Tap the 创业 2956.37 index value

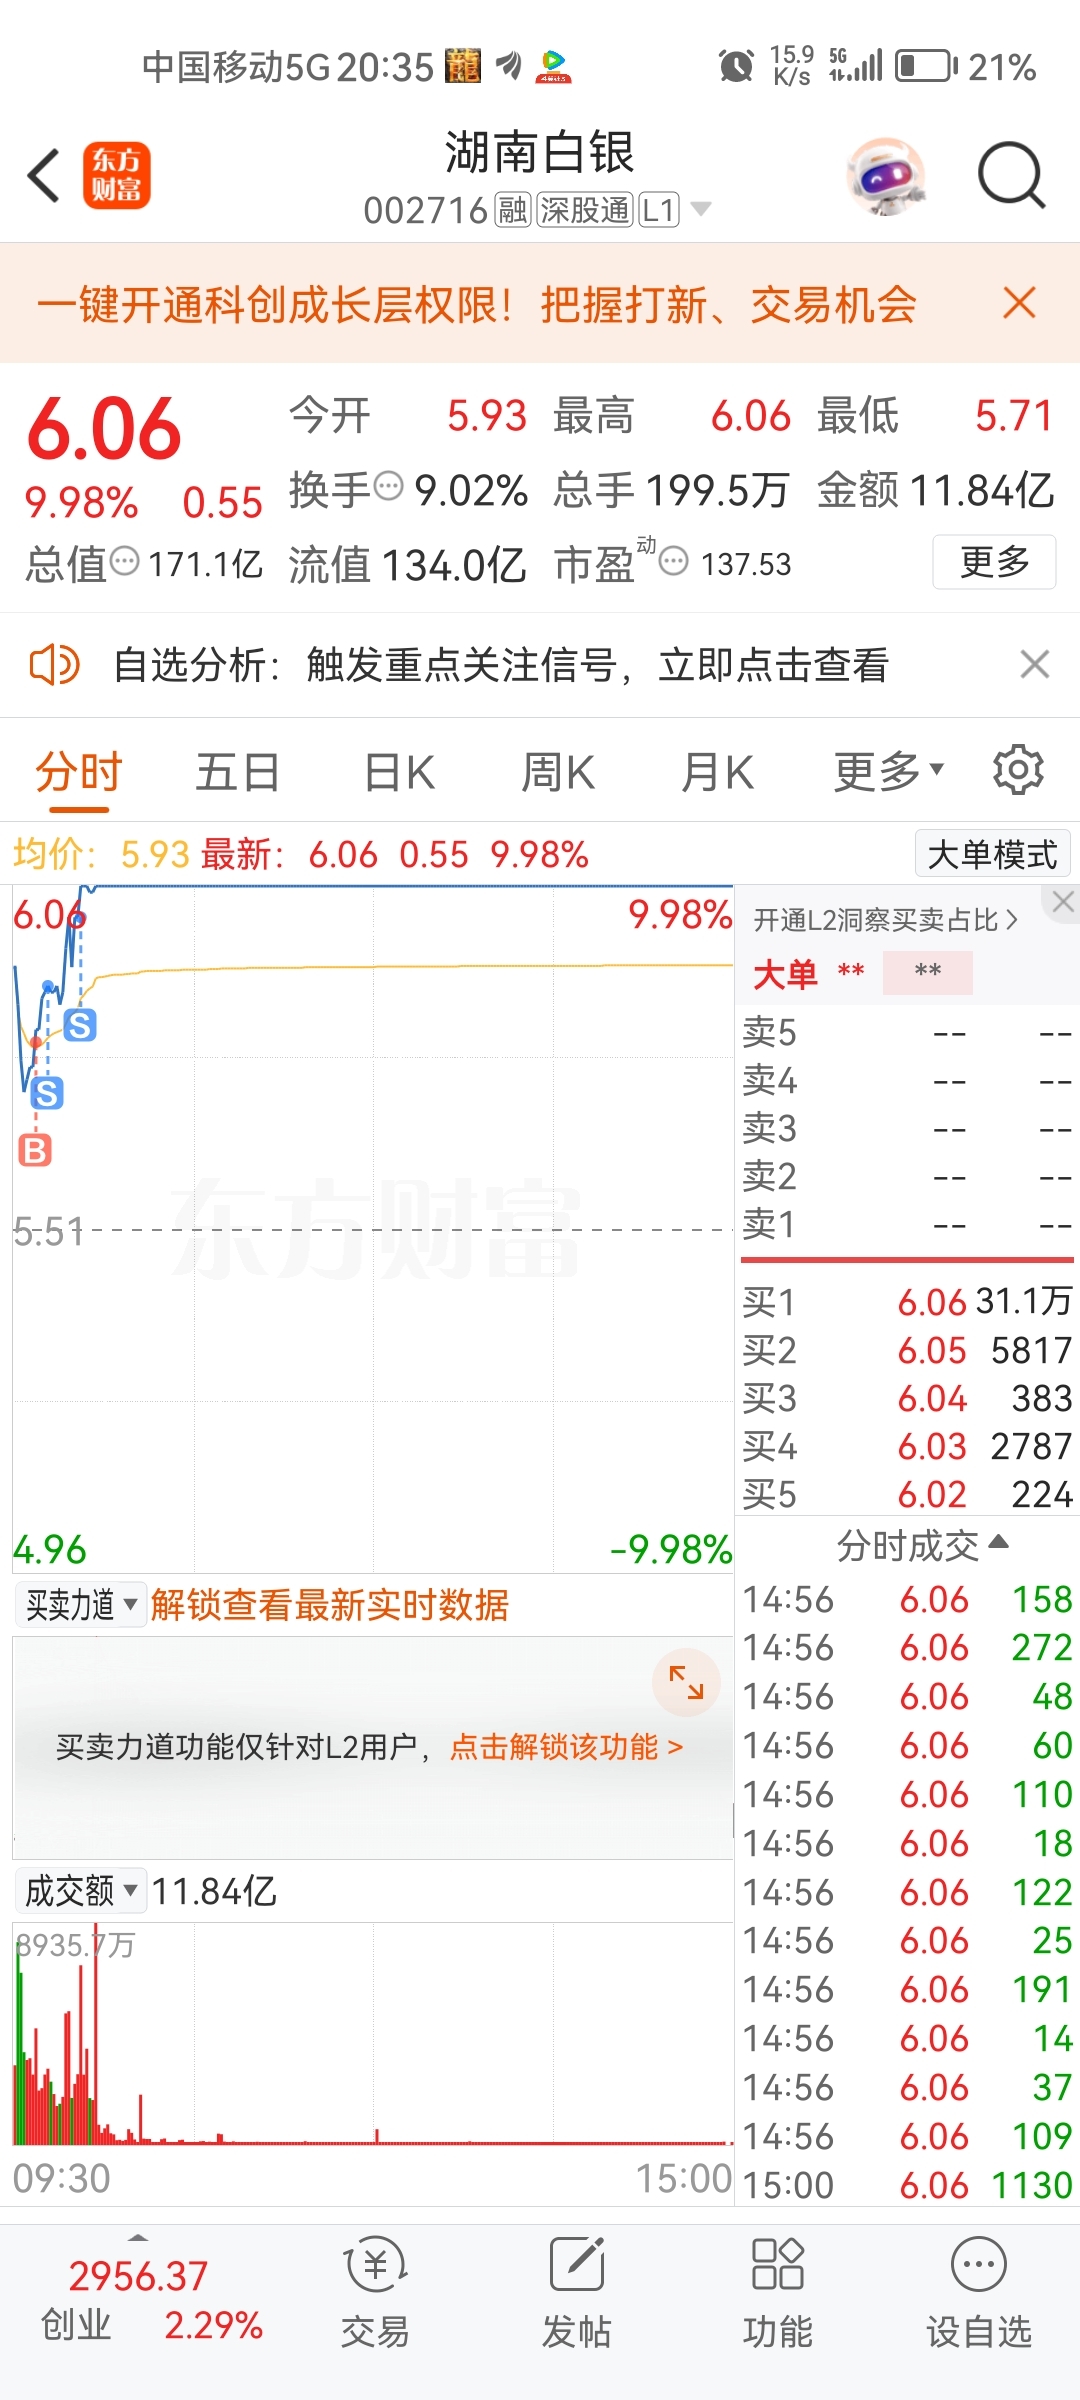coord(138,2277)
